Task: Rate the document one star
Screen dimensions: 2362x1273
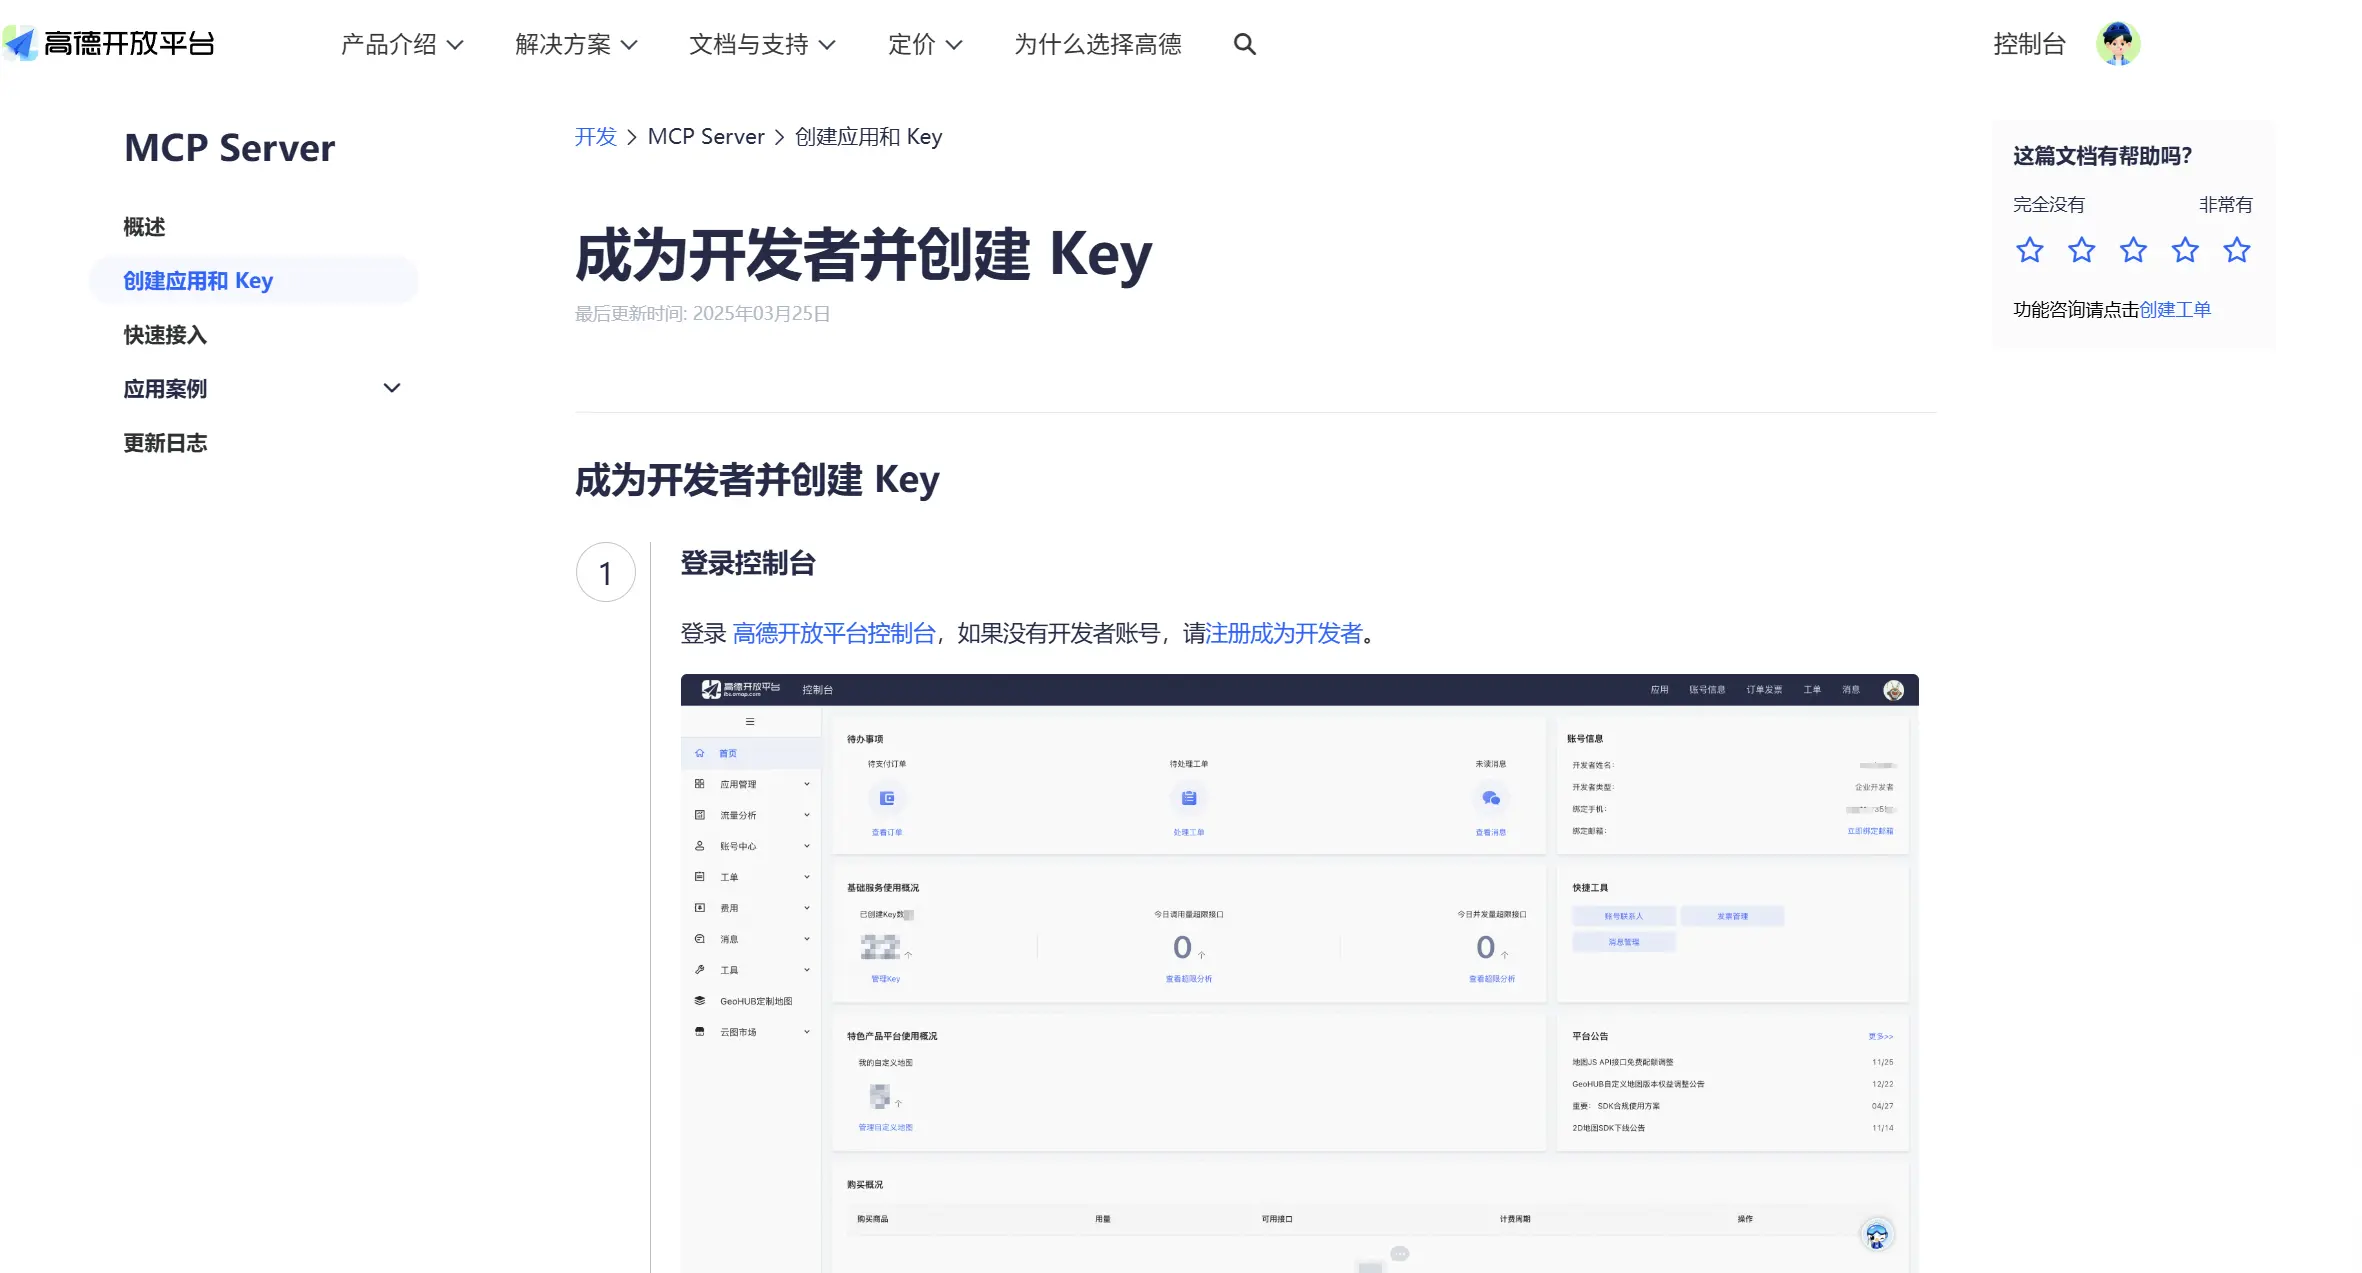Action: pos(2029,250)
